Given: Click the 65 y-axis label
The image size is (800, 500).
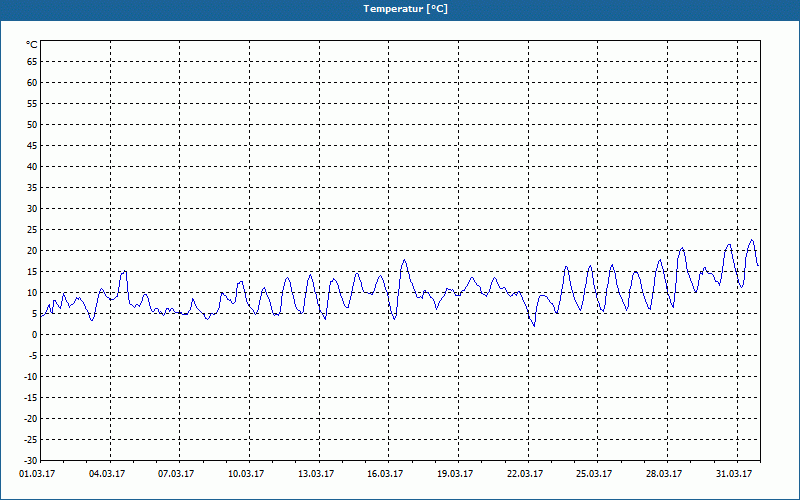Looking at the screenshot, I should point(32,62).
